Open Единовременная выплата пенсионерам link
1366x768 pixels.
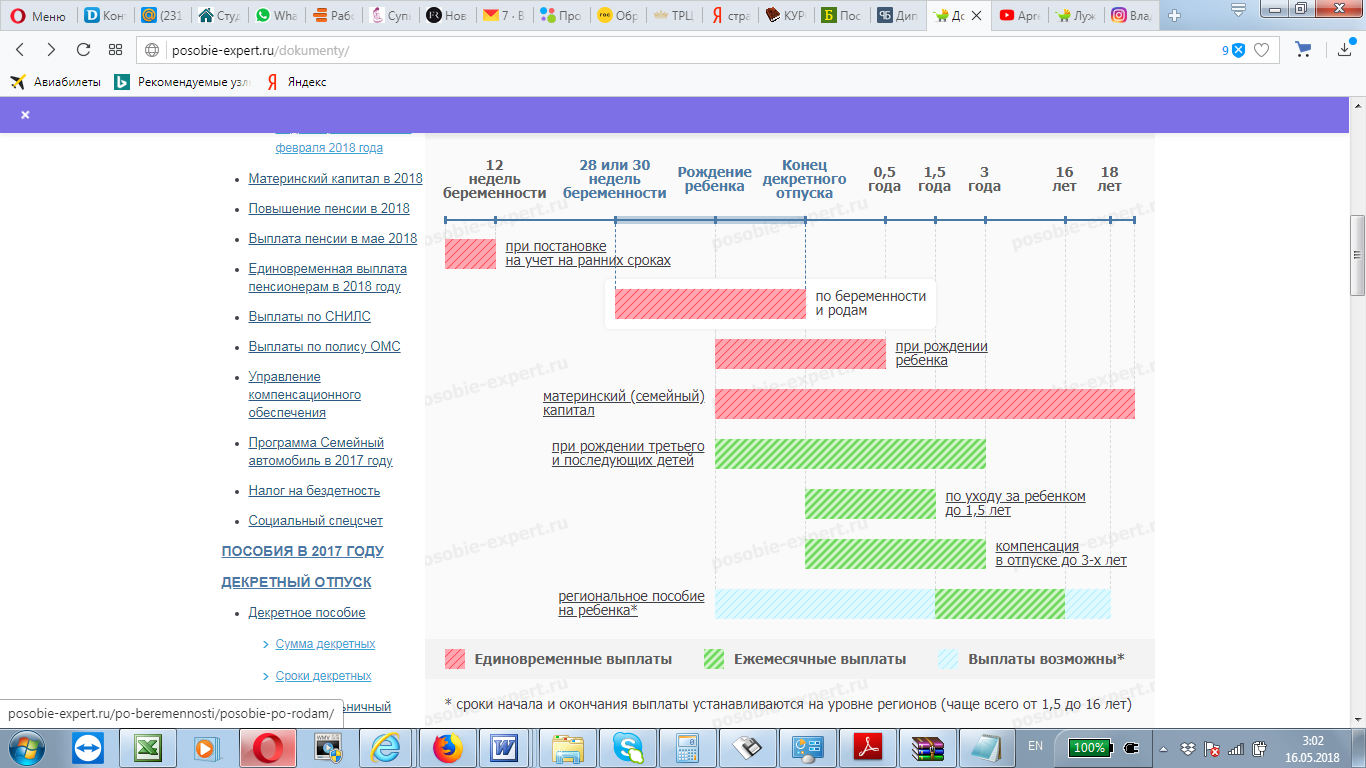(x=327, y=278)
